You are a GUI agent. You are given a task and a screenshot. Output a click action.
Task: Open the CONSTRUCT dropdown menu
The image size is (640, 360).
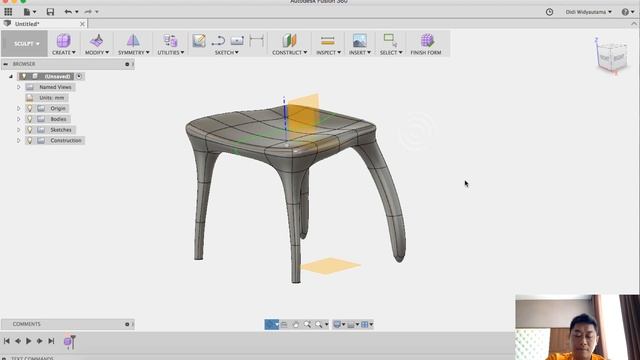[x=289, y=53]
